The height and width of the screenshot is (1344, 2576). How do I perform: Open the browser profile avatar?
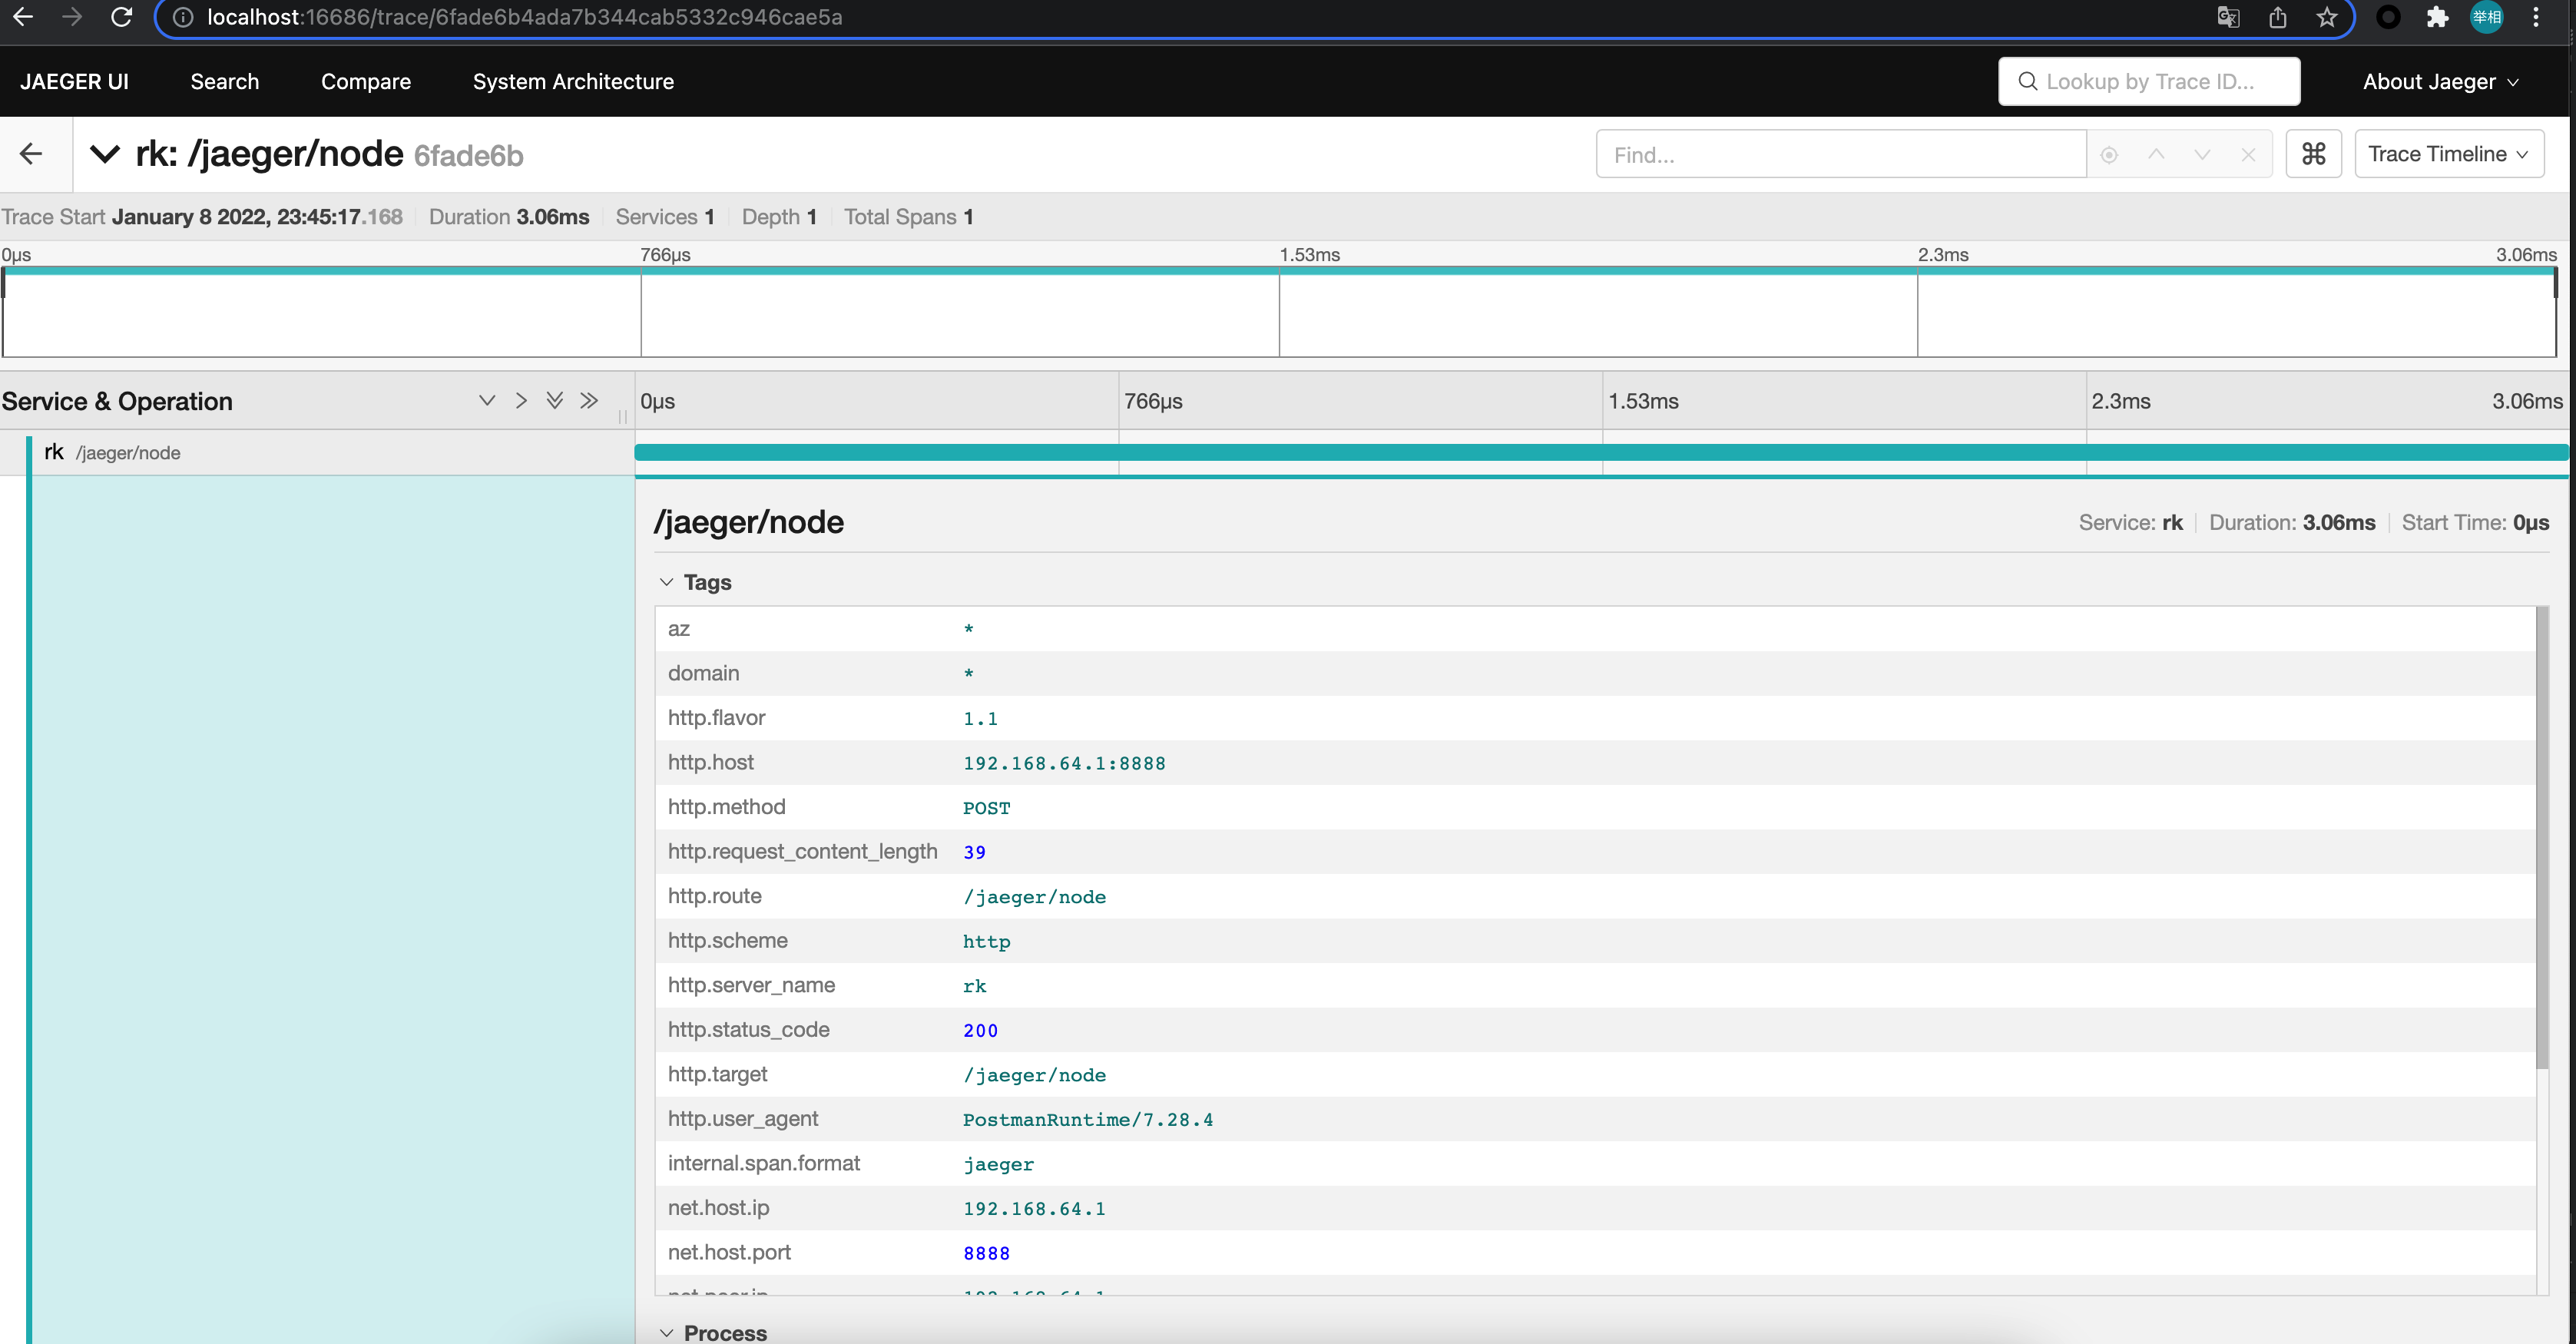tap(2487, 17)
